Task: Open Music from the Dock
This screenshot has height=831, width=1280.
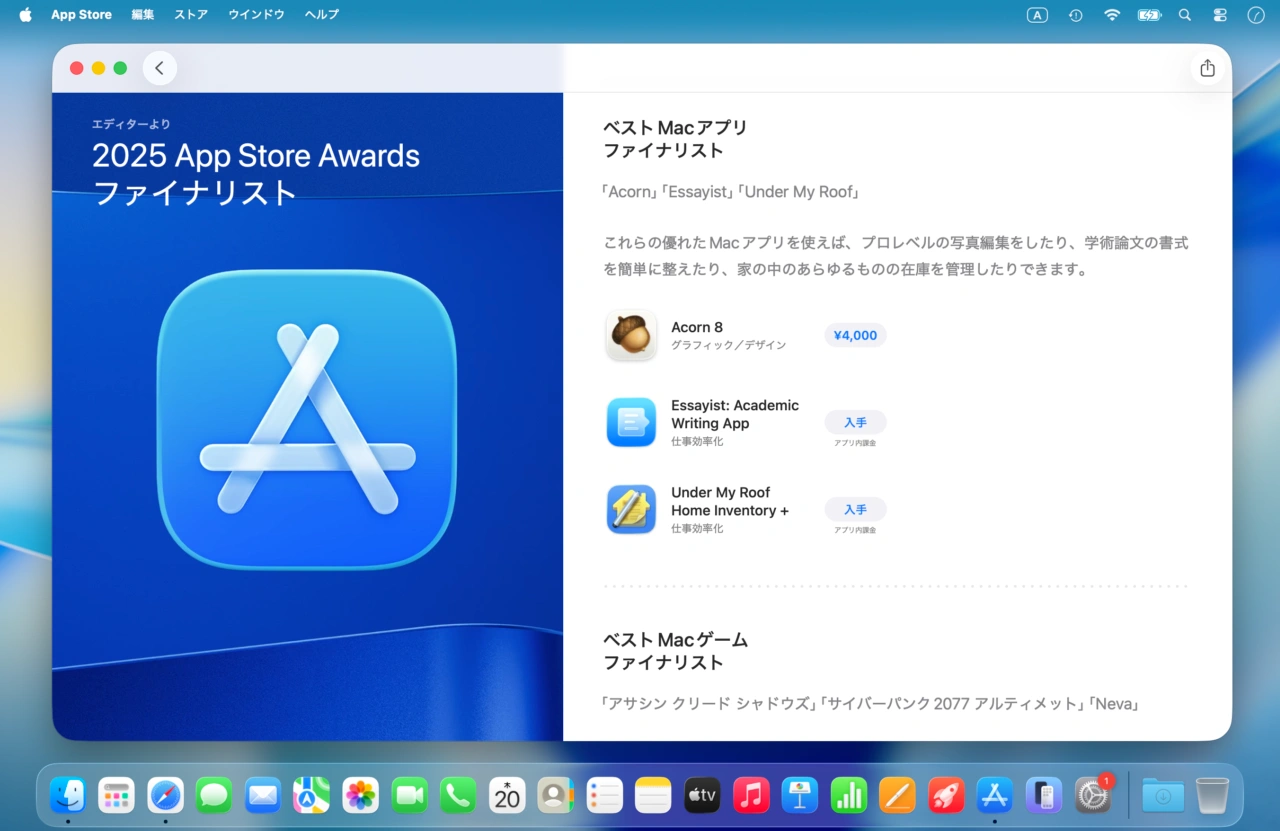Action: (751, 795)
